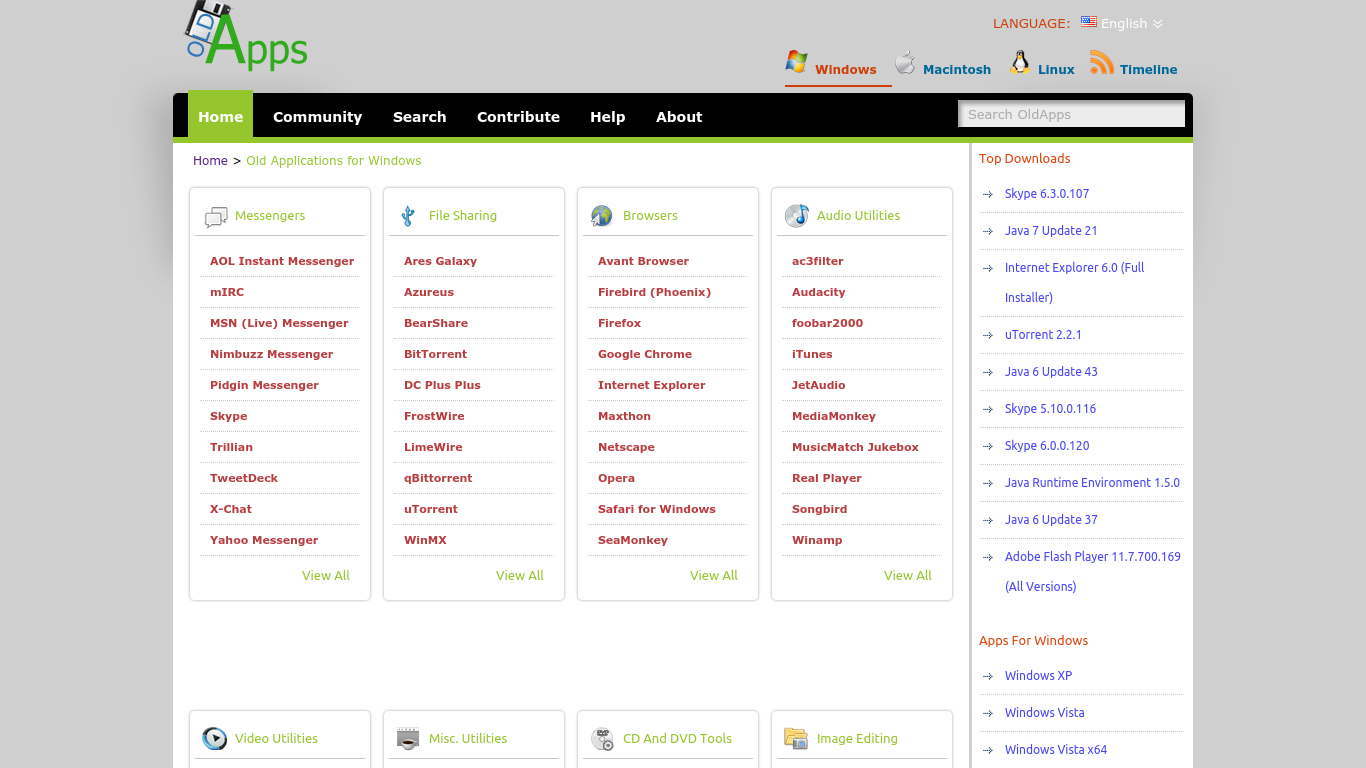
Task: Open Adobe Flash Player 11.7.700.169 link
Action: coord(1092,571)
